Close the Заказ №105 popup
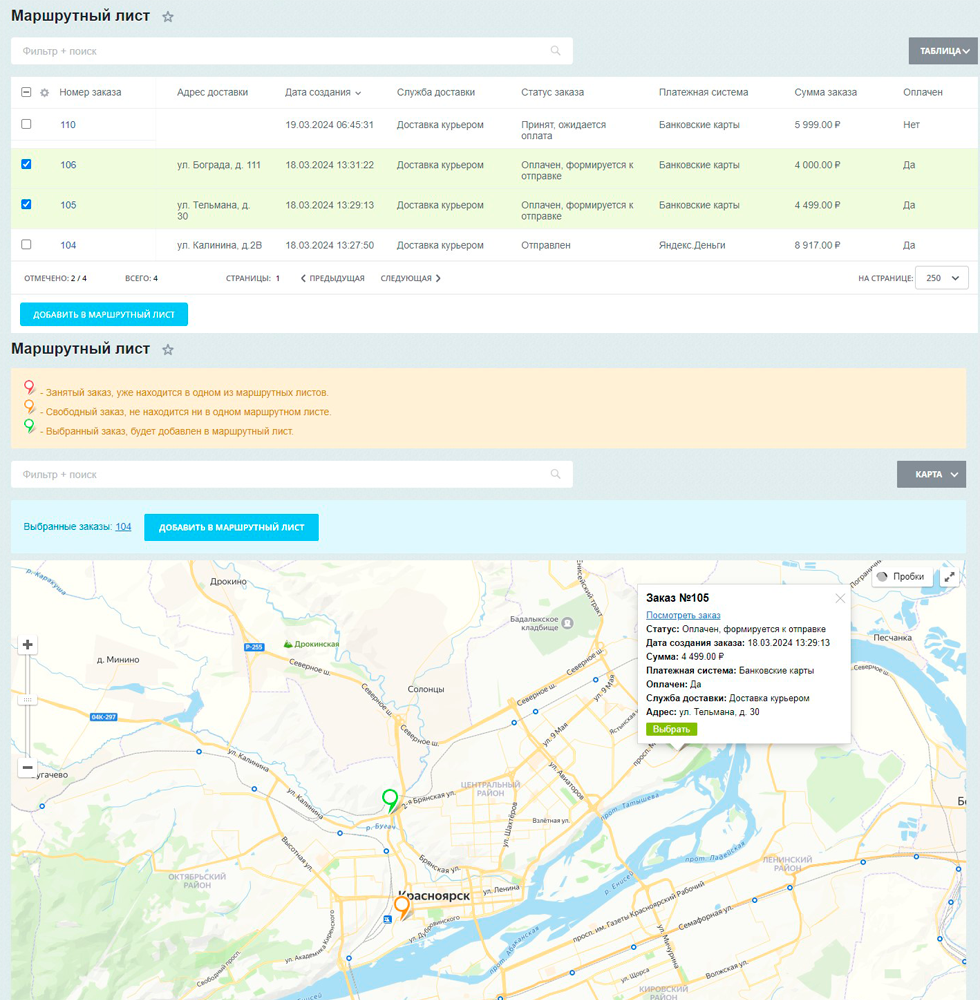 tap(840, 598)
